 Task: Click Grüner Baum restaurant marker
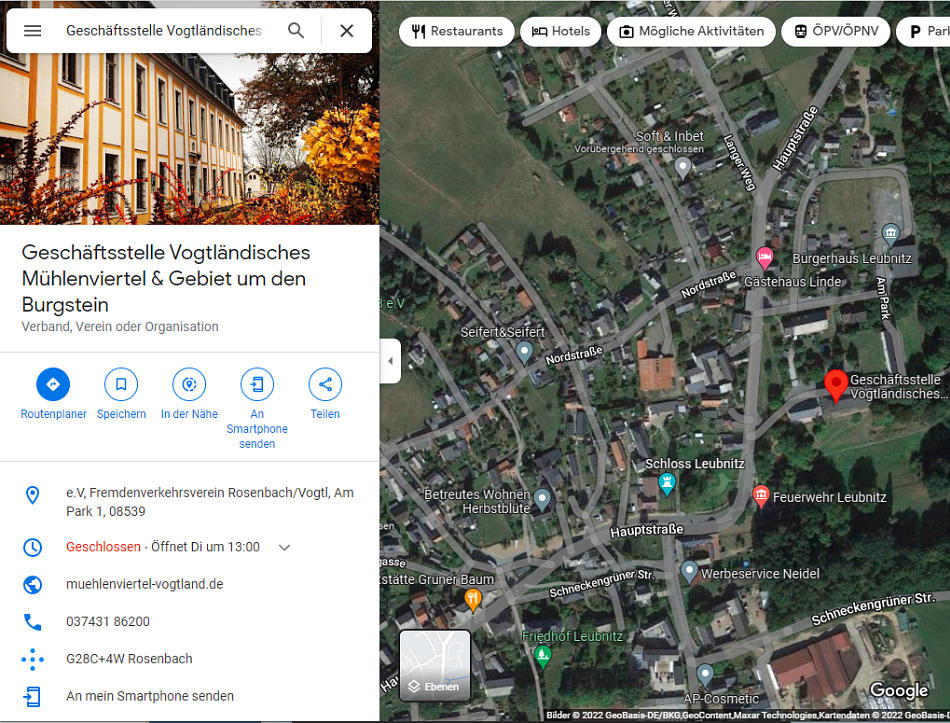473,599
